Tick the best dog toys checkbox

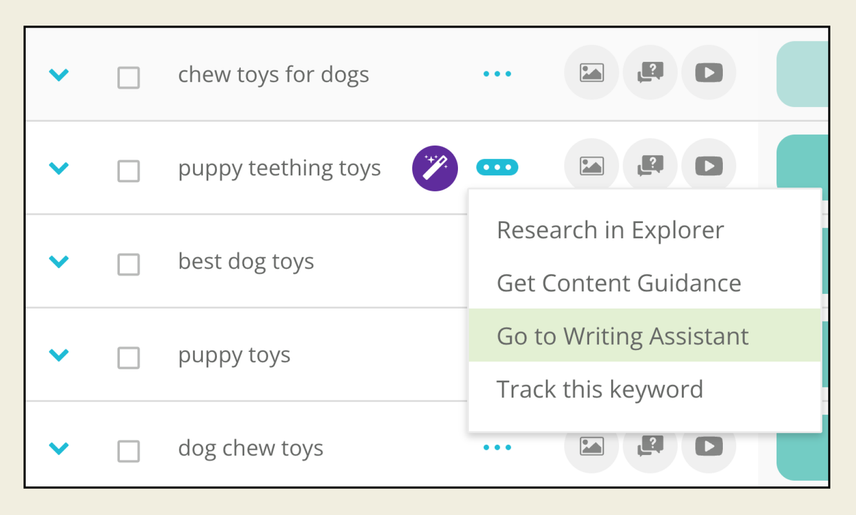tap(129, 264)
